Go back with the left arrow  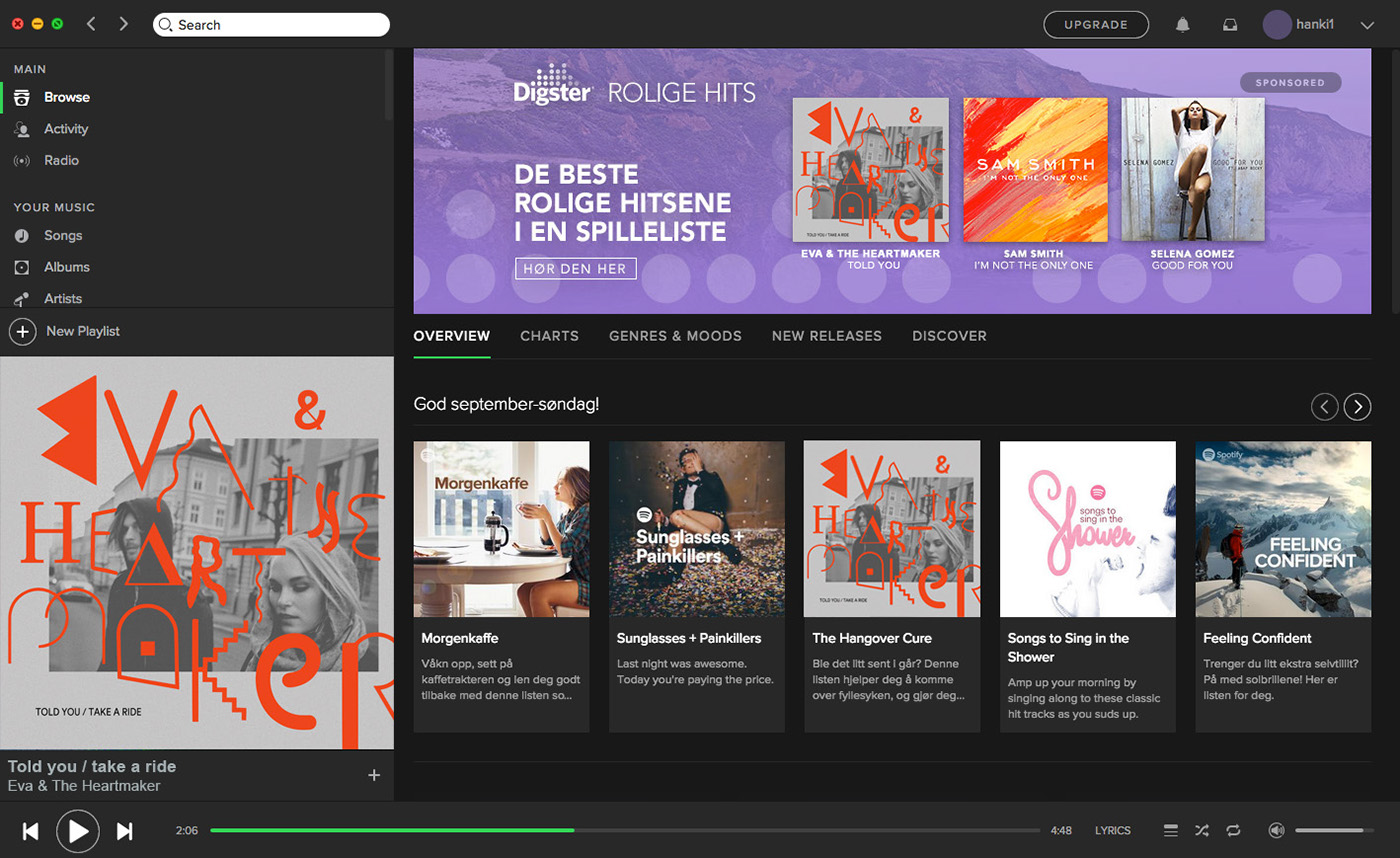pos(91,24)
